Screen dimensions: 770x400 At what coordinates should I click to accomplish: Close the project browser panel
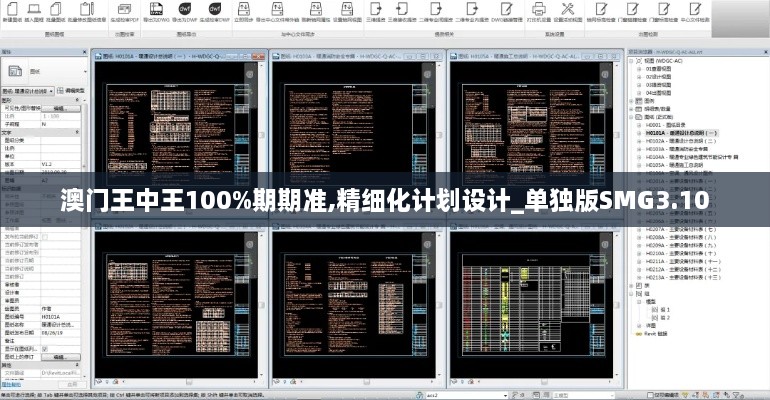(766, 51)
